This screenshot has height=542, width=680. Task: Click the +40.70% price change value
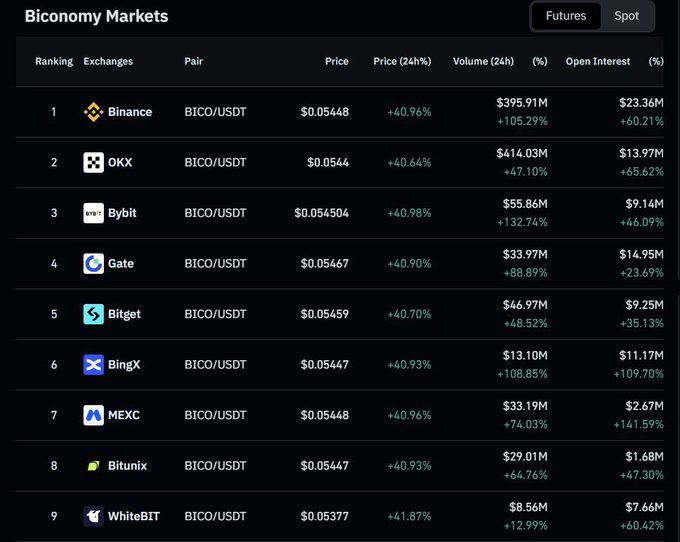pos(409,314)
